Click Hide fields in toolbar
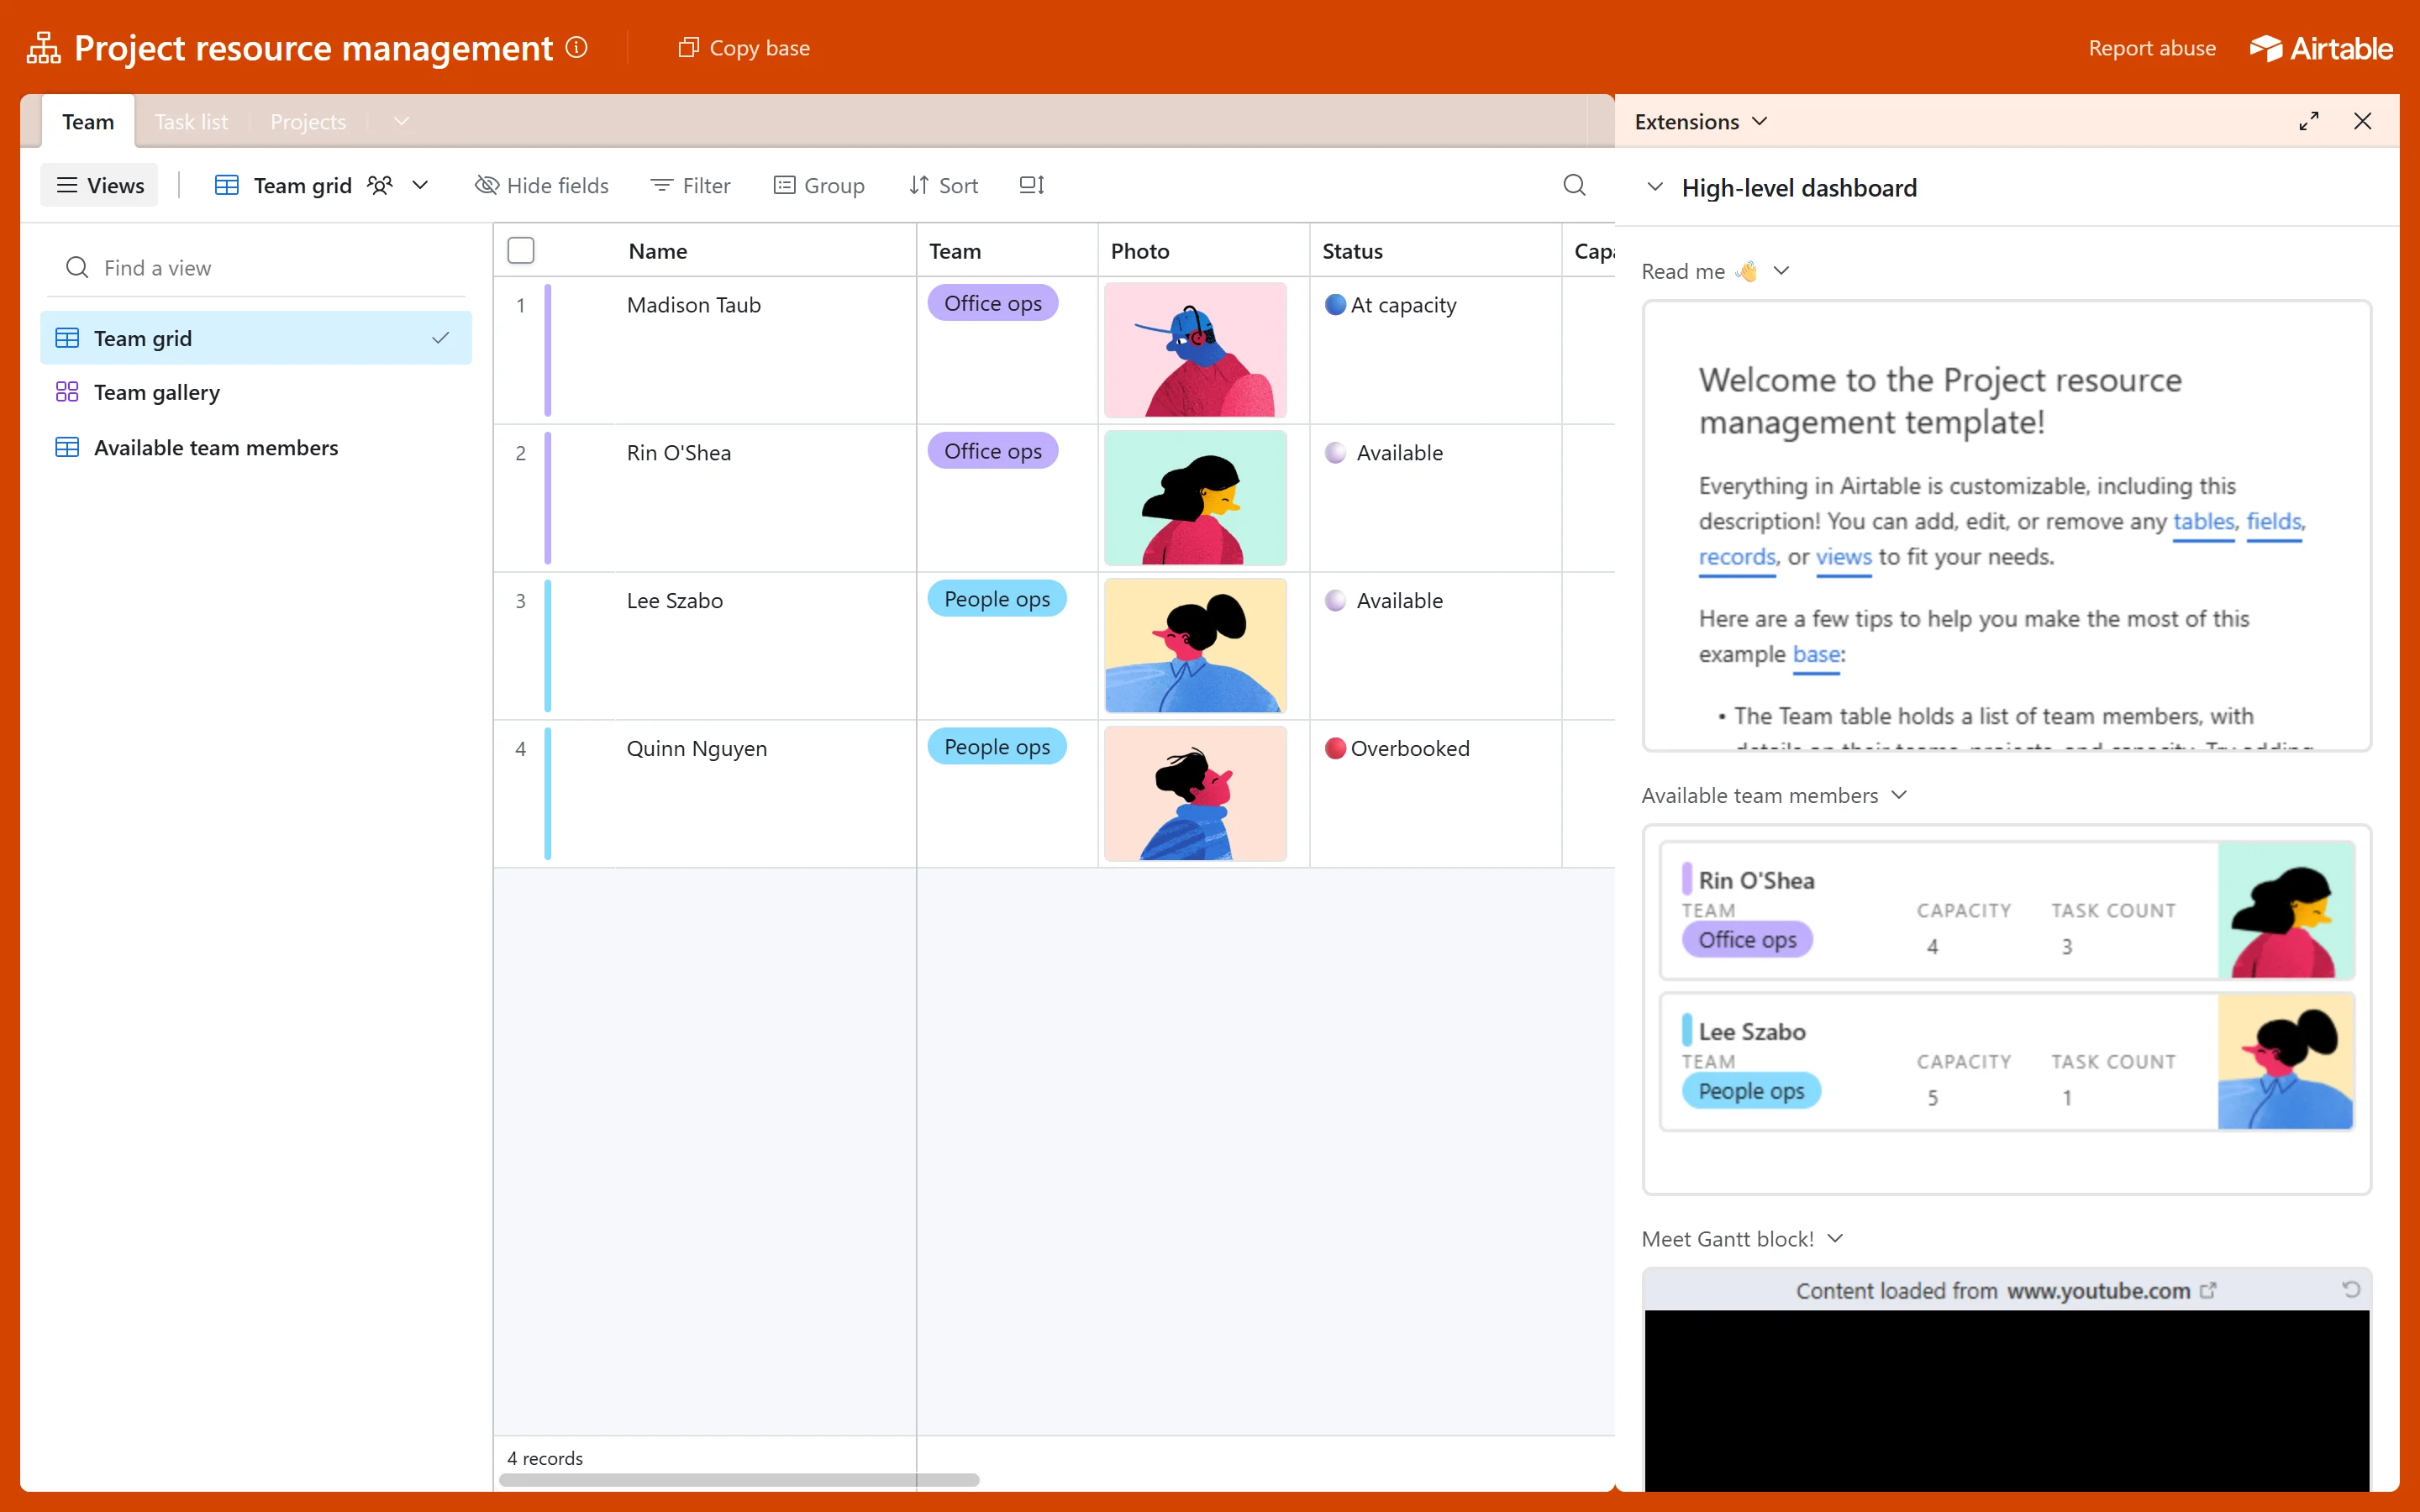Viewport: 2420px width, 1512px height. click(x=541, y=185)
